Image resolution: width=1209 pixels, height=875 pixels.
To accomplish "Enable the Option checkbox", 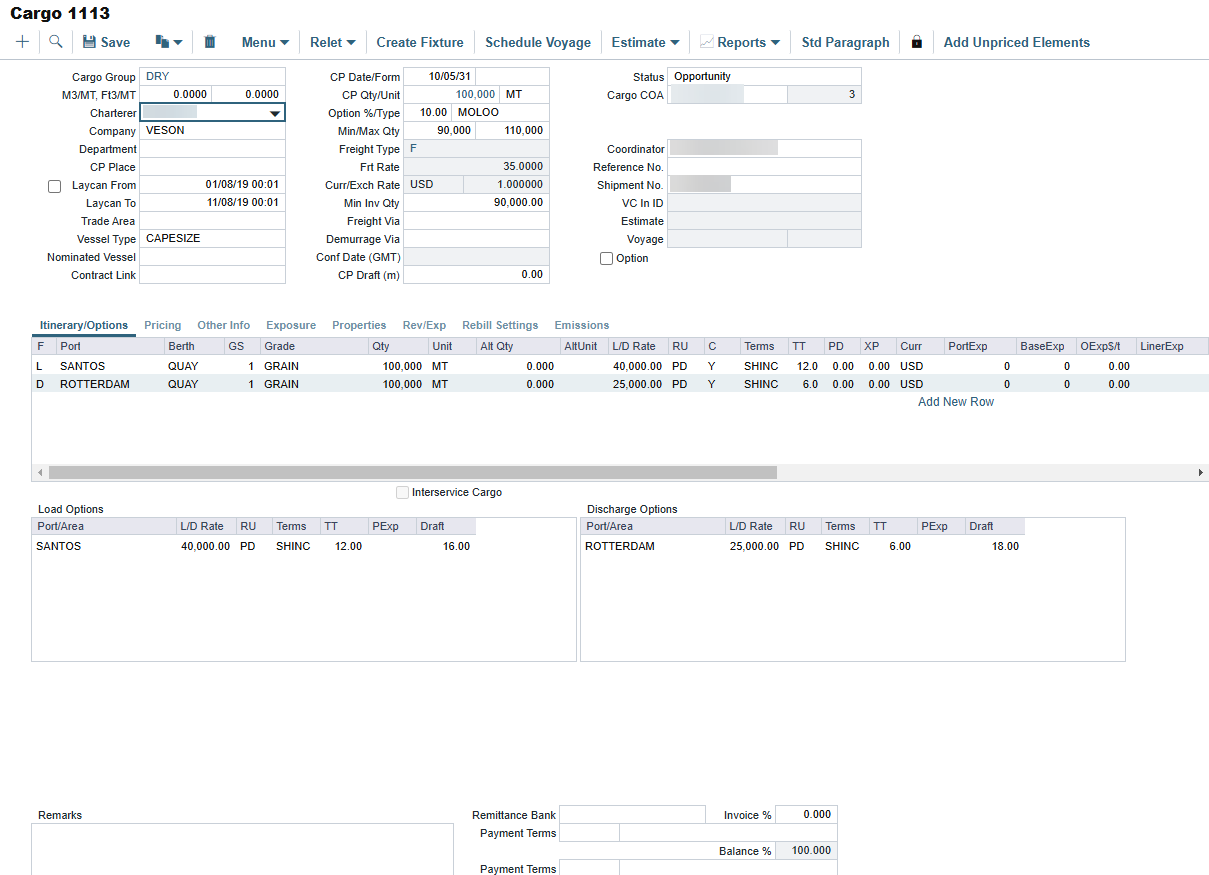I will click(x=606, y=259).
